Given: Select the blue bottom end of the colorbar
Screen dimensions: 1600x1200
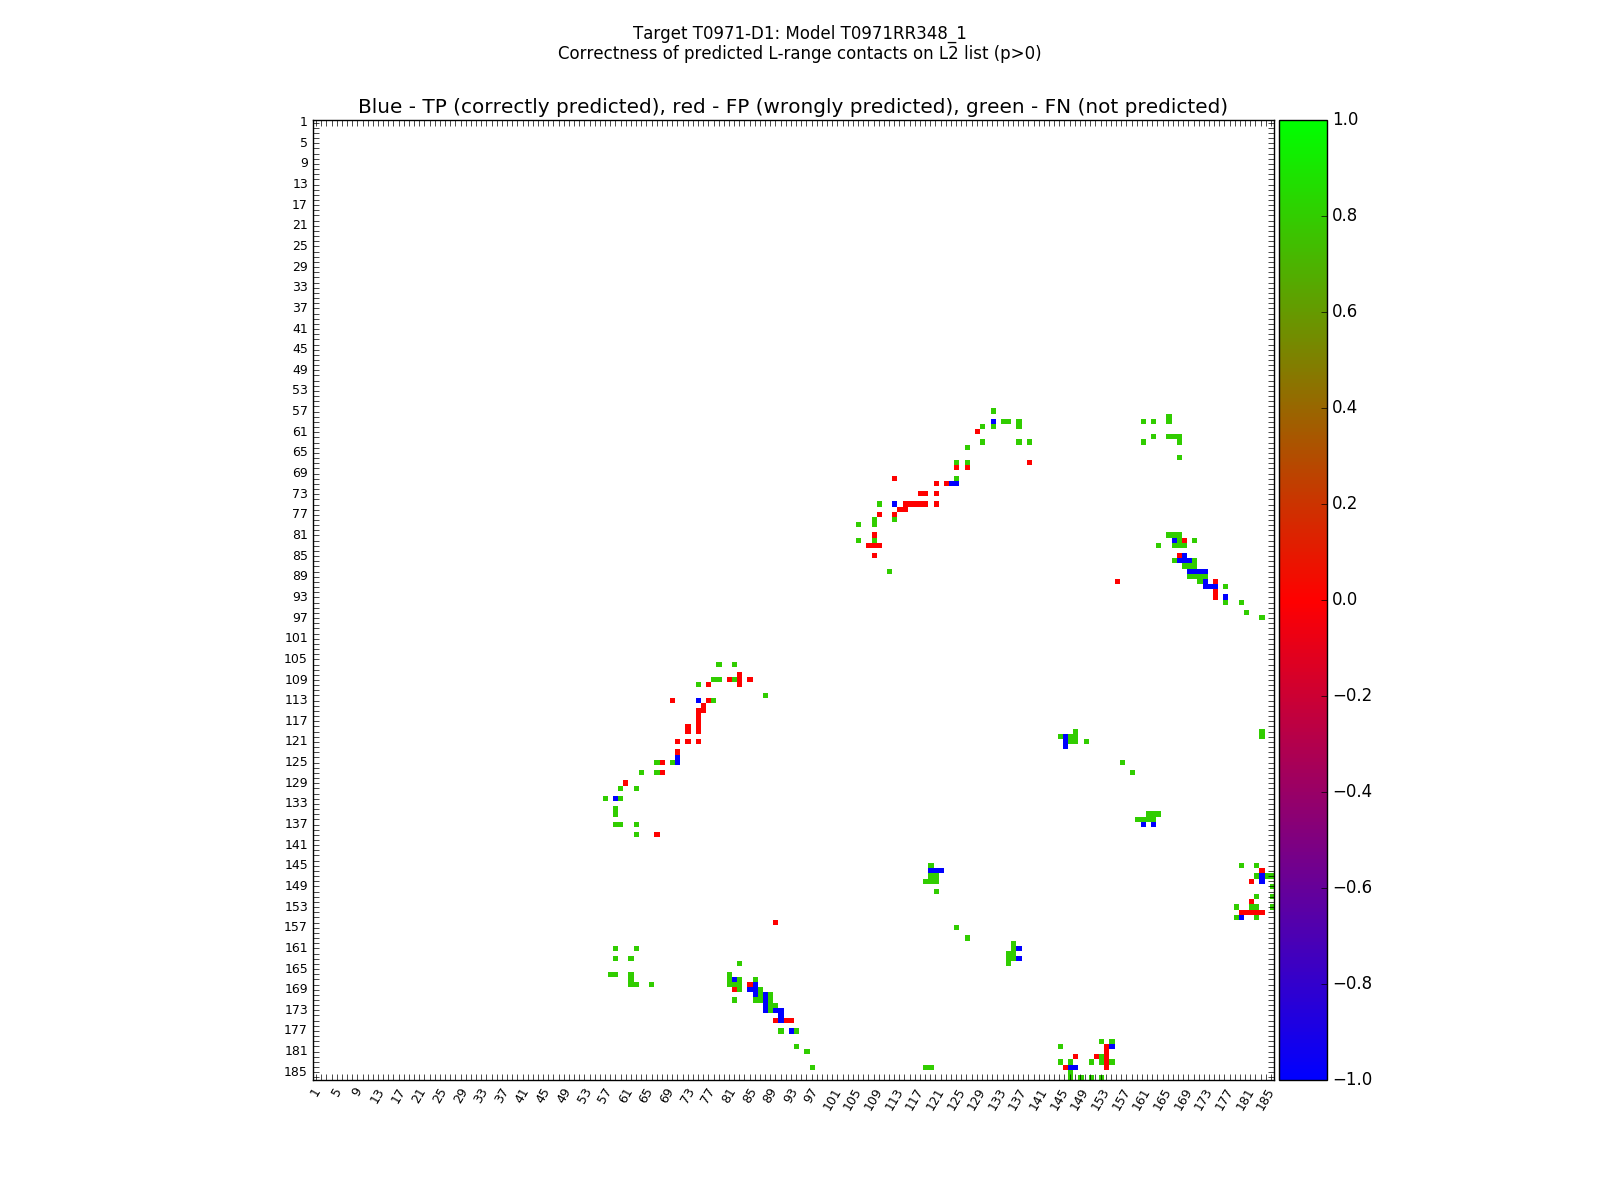Looking at the screenshot, I should (x=1302, y=1073).
